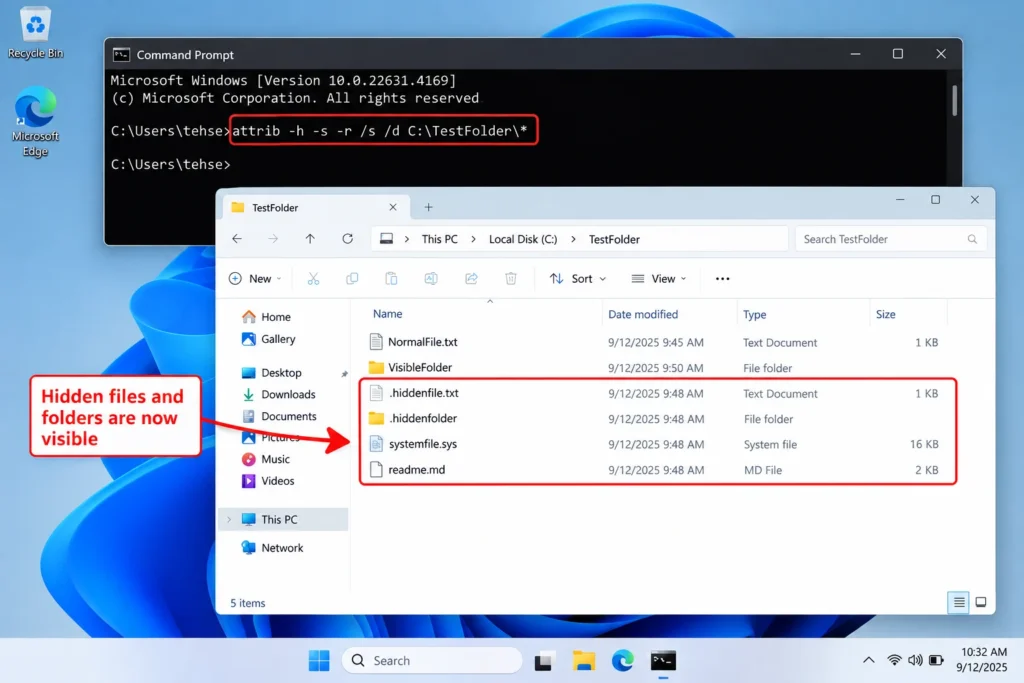Expand chevron before This PC in breadcrumb
This screenshot has height=683, width=1024.
tap(407, 239)
